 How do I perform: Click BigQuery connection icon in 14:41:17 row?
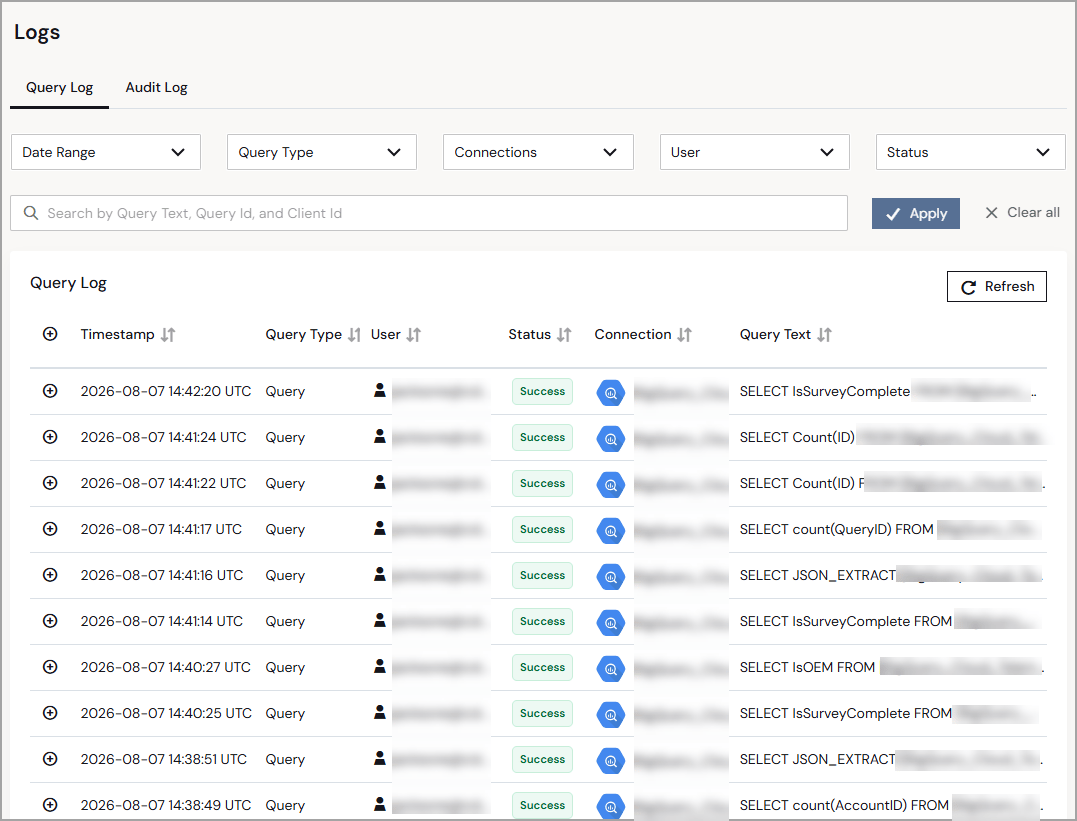(611, 531)
